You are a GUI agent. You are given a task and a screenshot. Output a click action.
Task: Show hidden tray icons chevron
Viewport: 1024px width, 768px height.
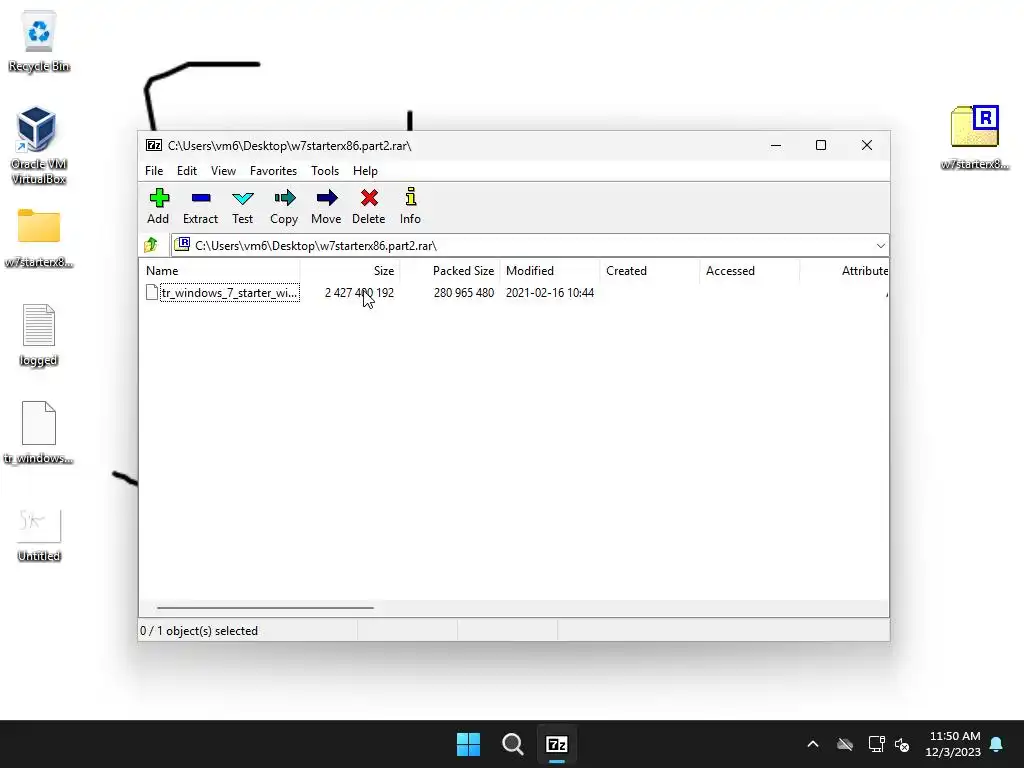point(813,744)
